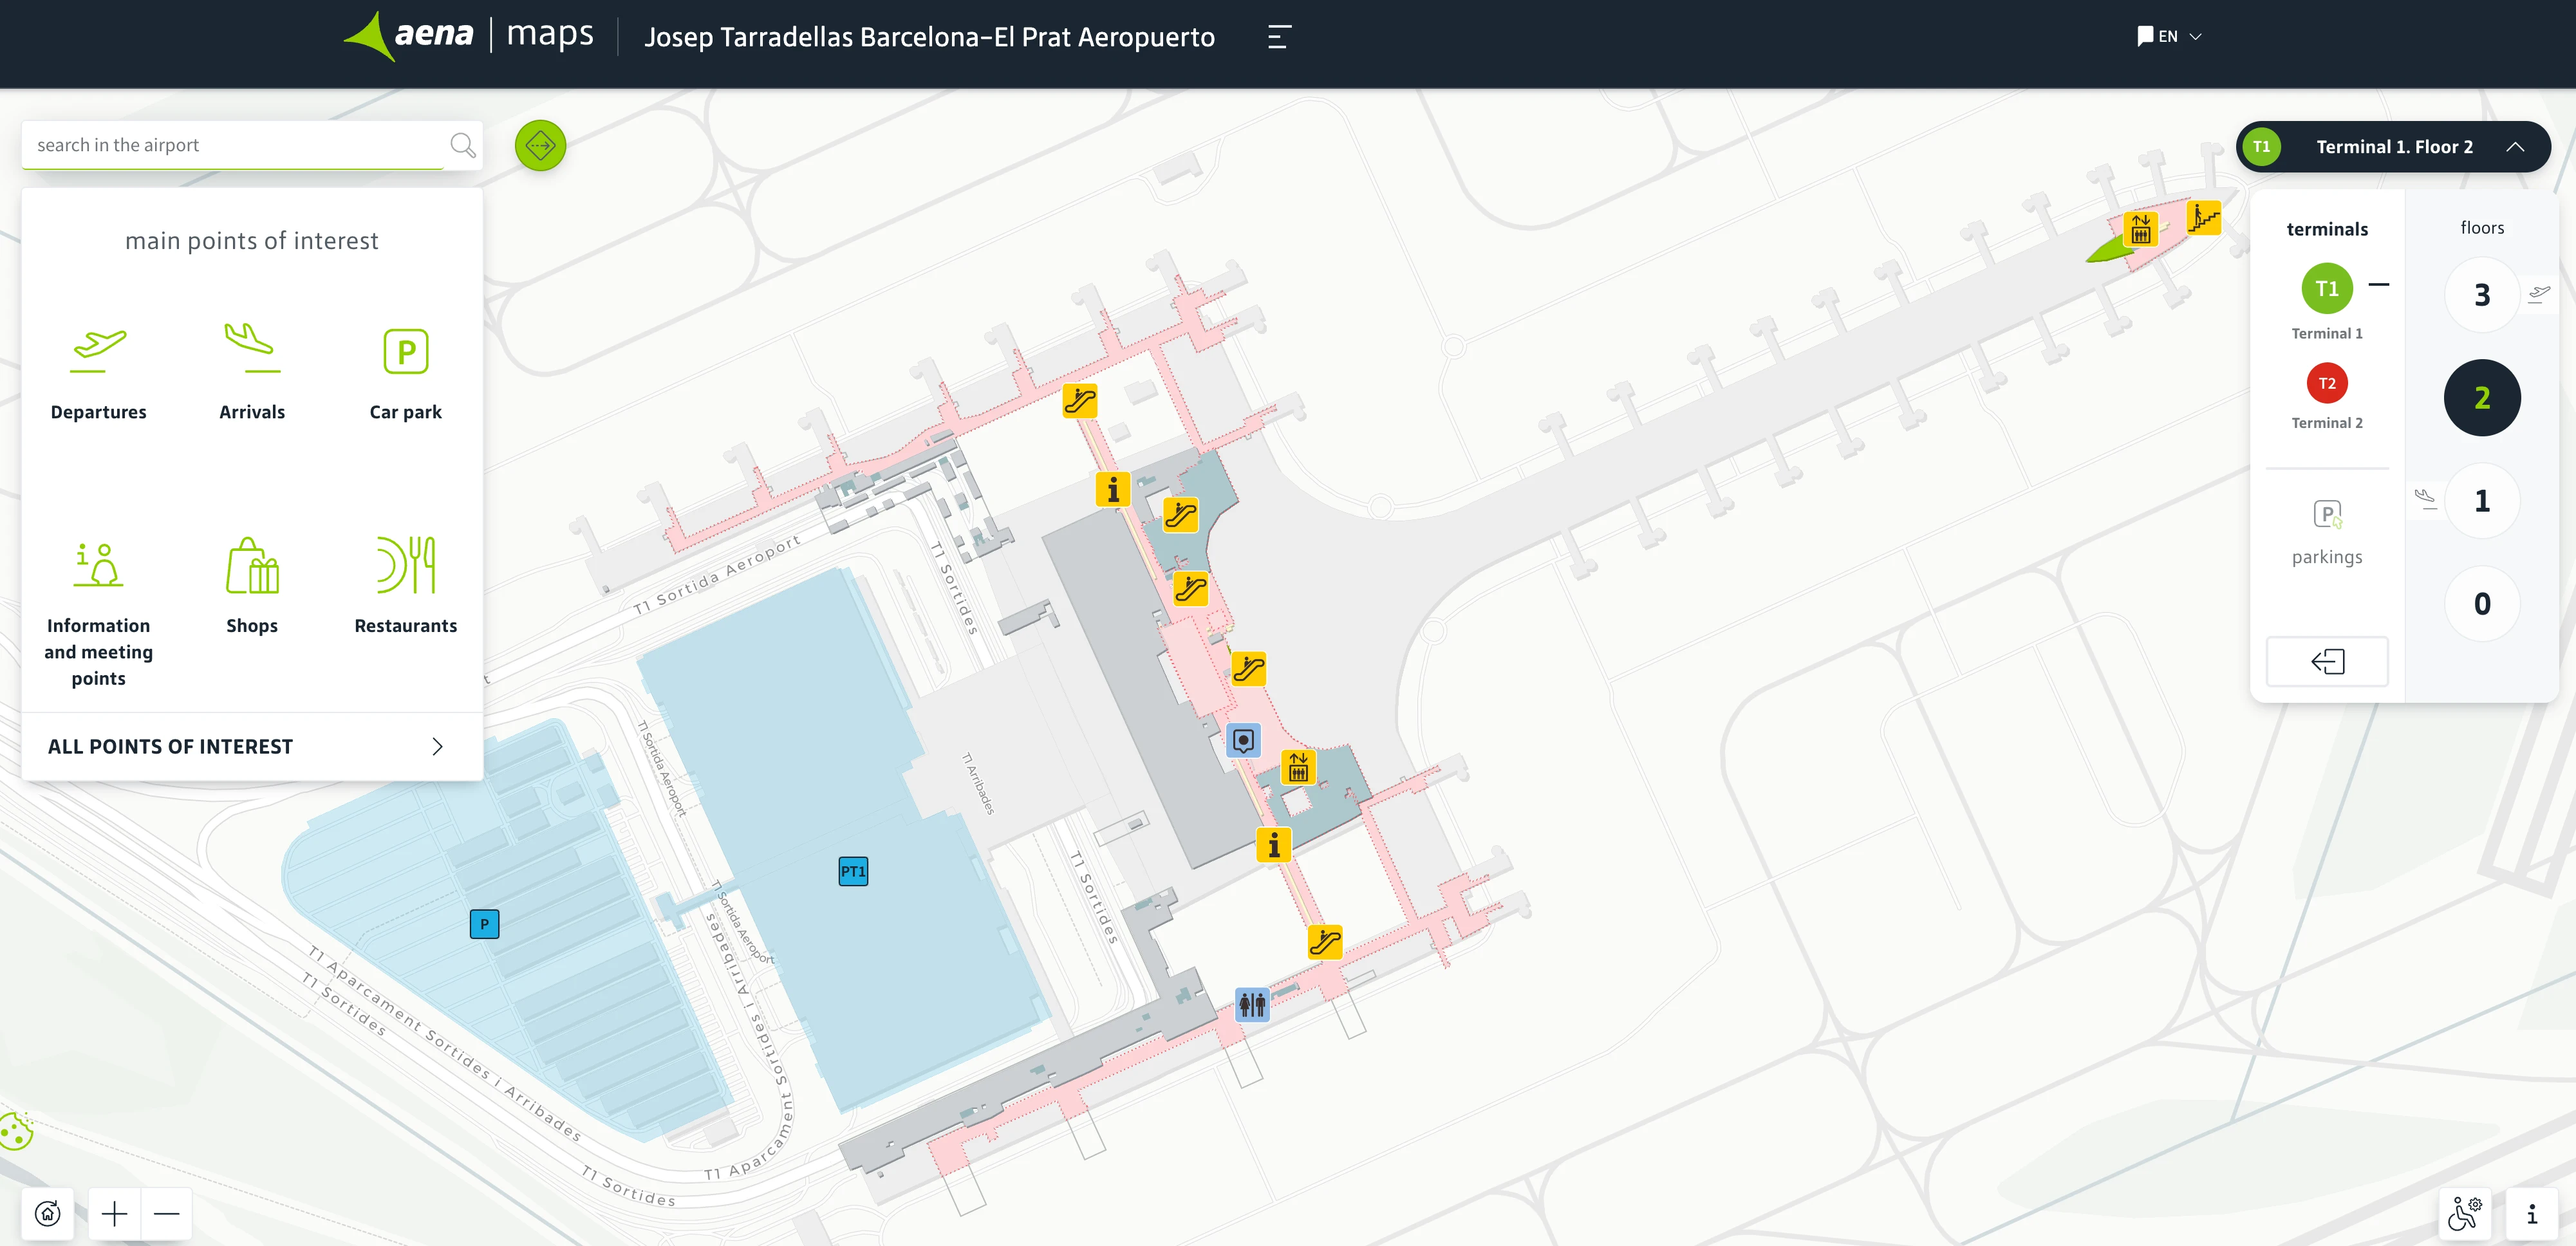Click the exit button below the floors panel

(2327, 661)
